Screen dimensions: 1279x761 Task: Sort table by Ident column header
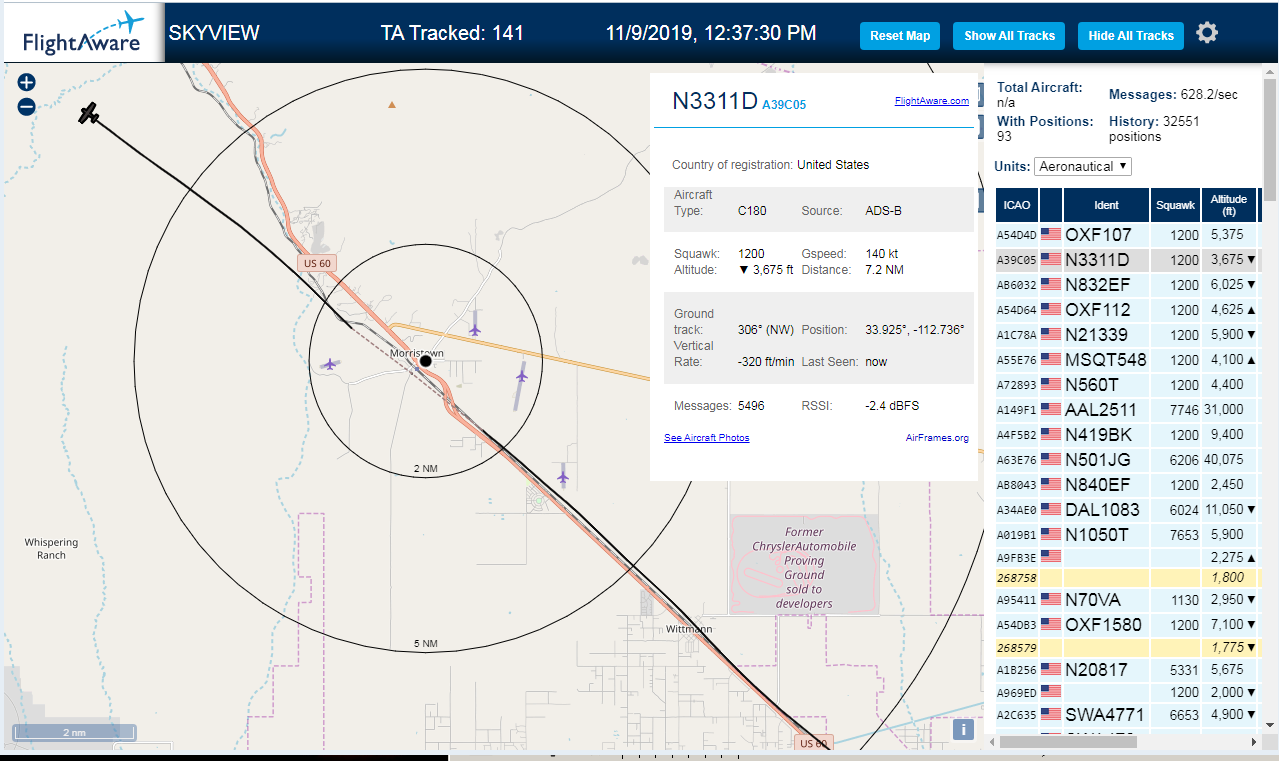[x=1106, y=205]
